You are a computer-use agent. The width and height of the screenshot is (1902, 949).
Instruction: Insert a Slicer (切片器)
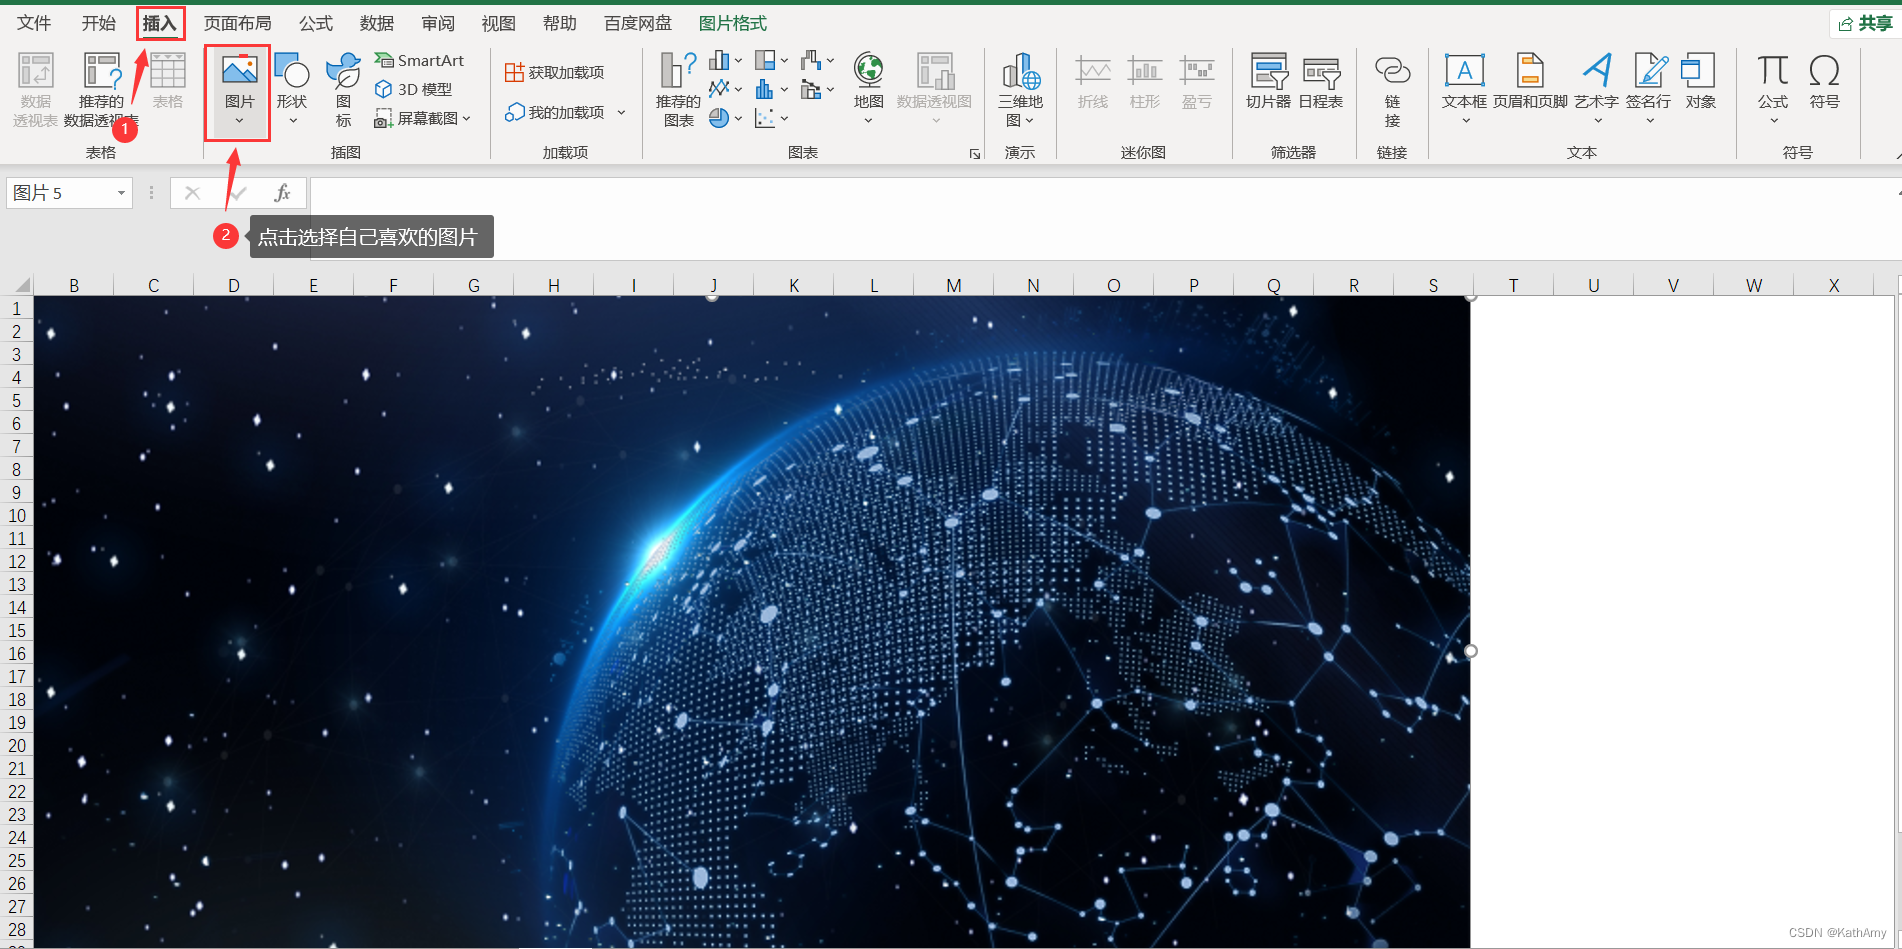click(1268, 82)
